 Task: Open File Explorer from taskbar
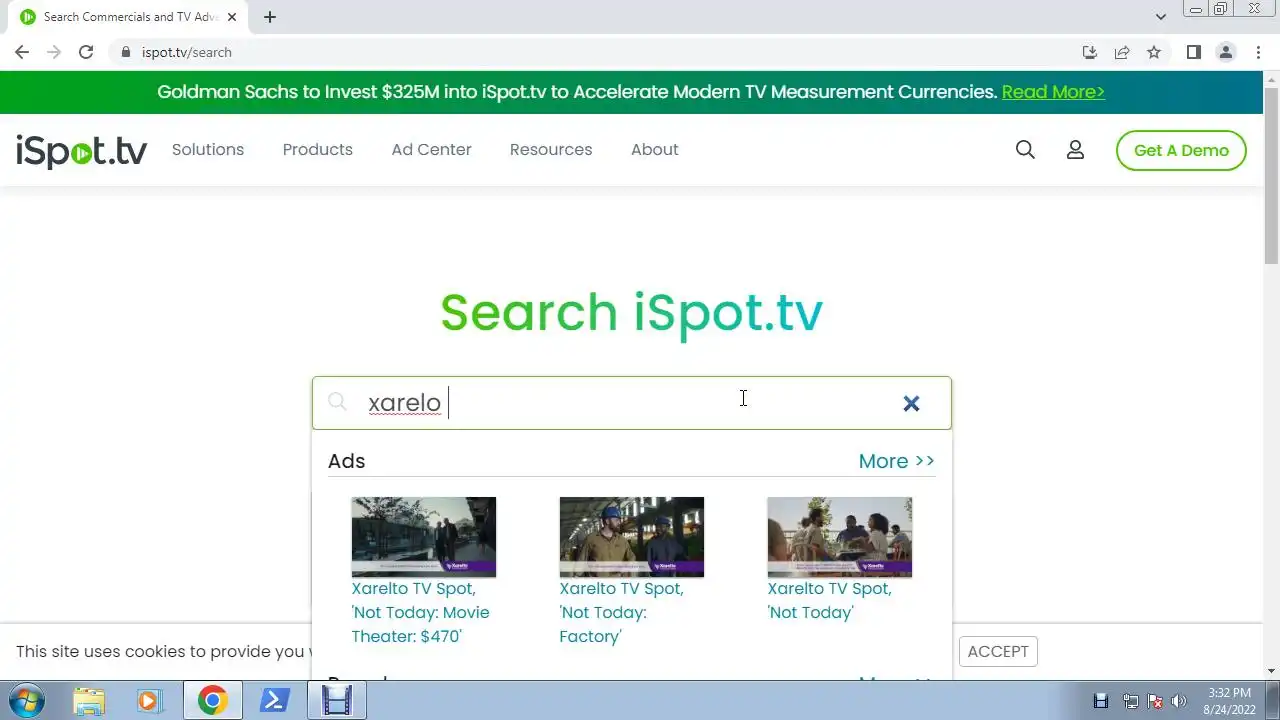(89, 700)
